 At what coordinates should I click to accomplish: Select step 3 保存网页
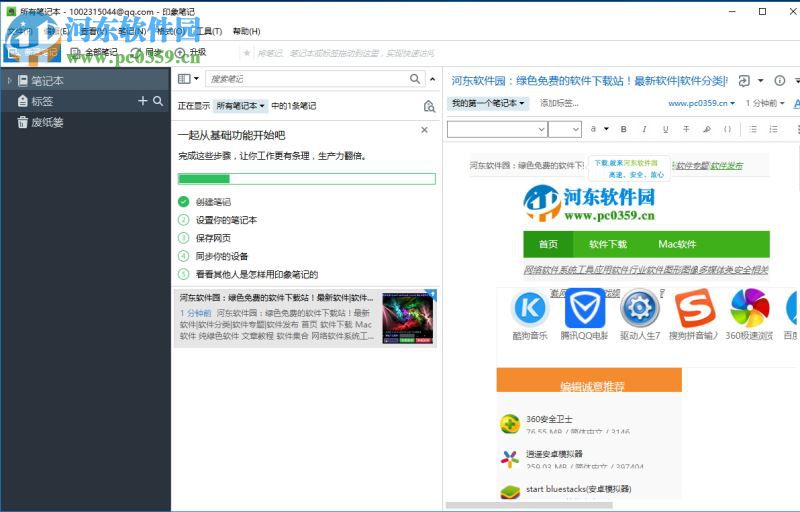pyautogui.click(x=213, y=238)
